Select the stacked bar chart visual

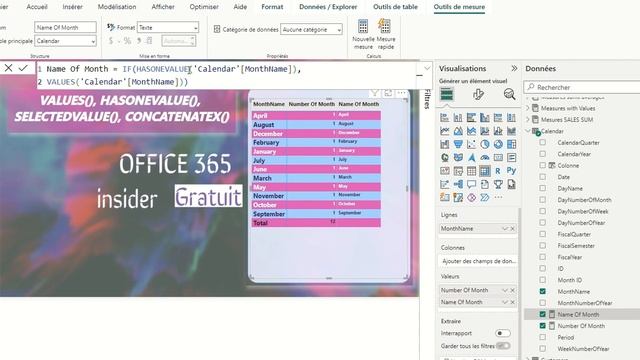click(444, 118)
